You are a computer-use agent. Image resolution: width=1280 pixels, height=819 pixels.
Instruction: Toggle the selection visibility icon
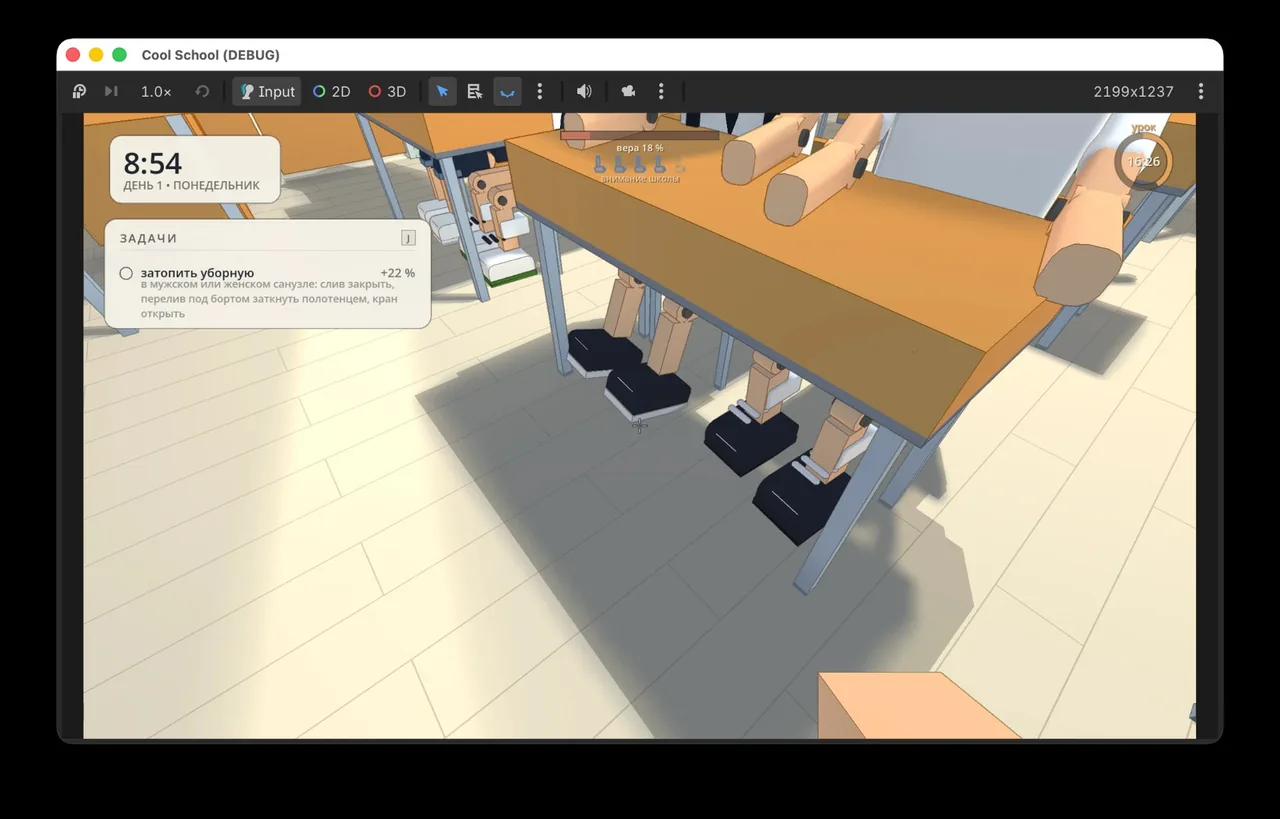pyautogui.click(x=508, y=91)
